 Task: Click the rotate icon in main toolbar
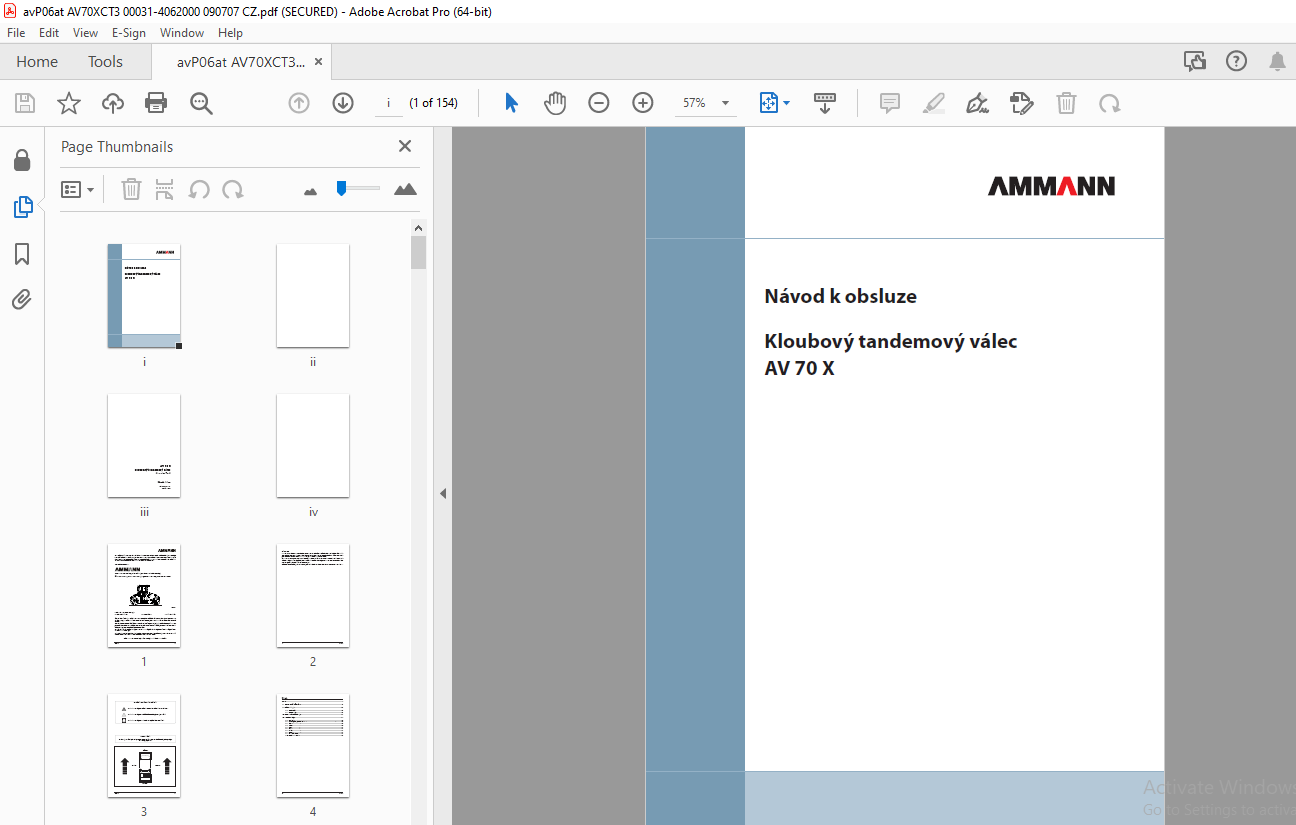(1109, 103)
